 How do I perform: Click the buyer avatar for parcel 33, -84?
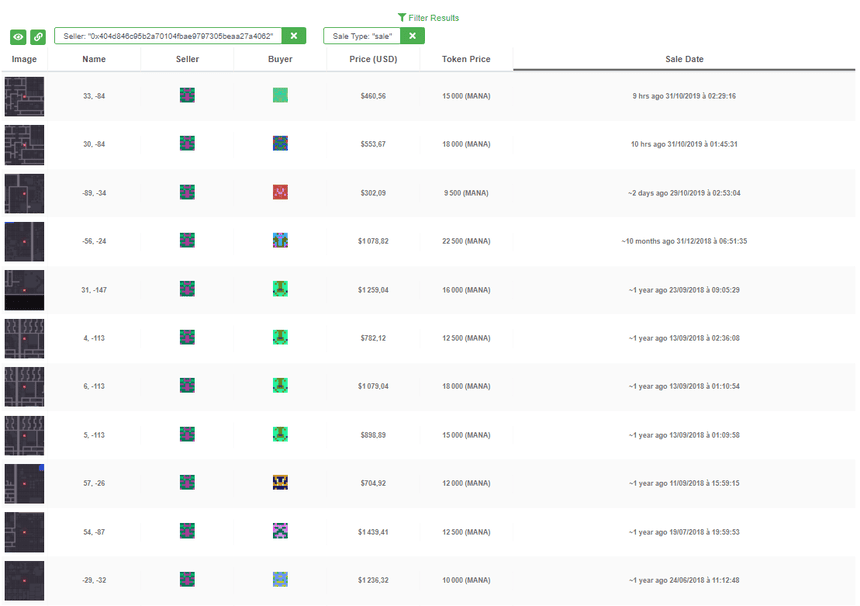[280, 95]
